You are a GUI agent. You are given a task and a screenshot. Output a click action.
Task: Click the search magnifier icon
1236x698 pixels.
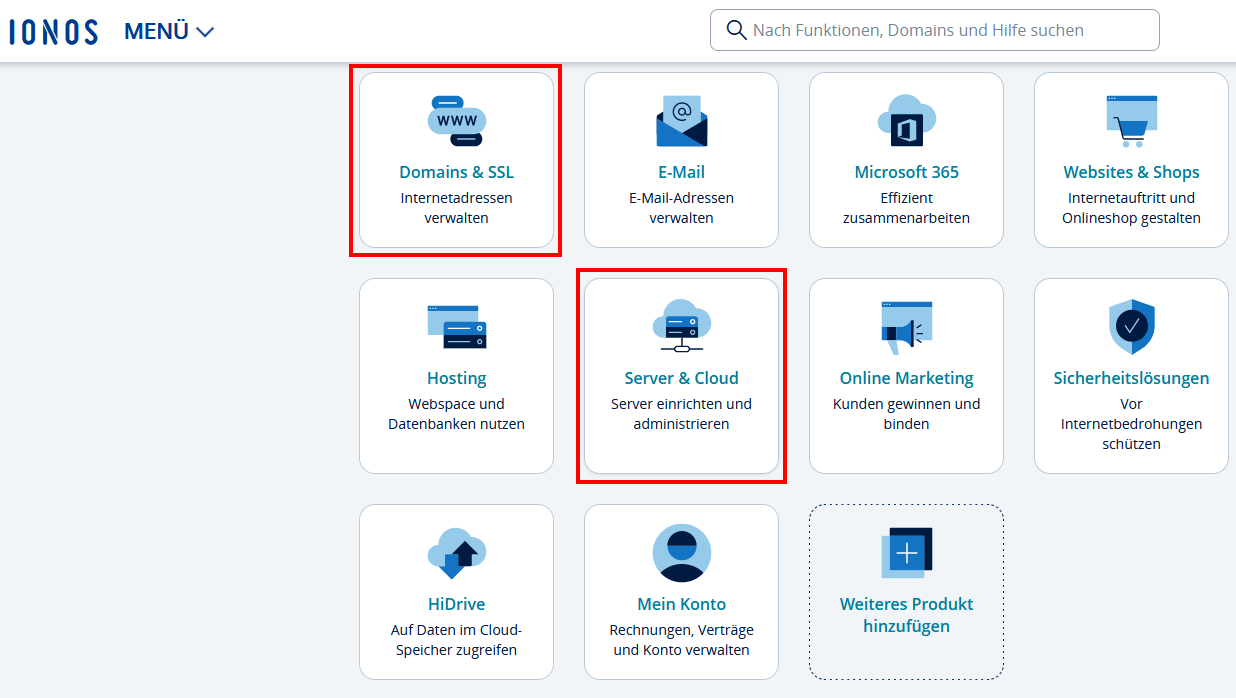point(737,30)
